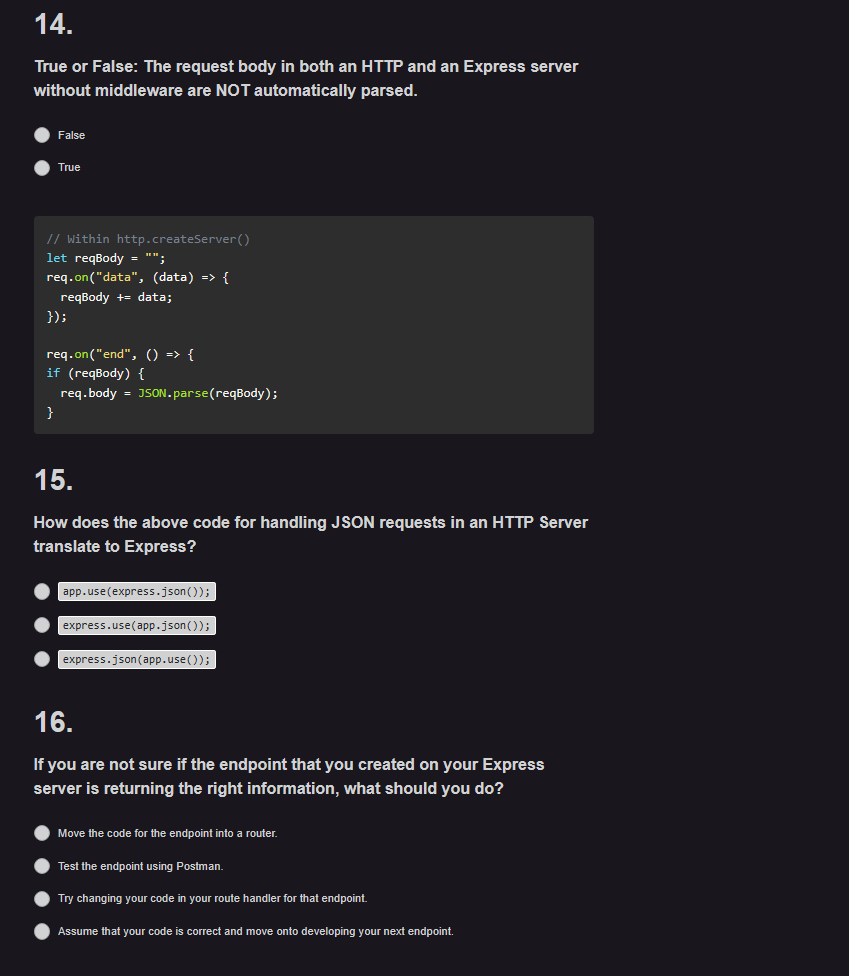
Task: Choose the express.use(app.json()); answer
Action: [x=42, y=625]
